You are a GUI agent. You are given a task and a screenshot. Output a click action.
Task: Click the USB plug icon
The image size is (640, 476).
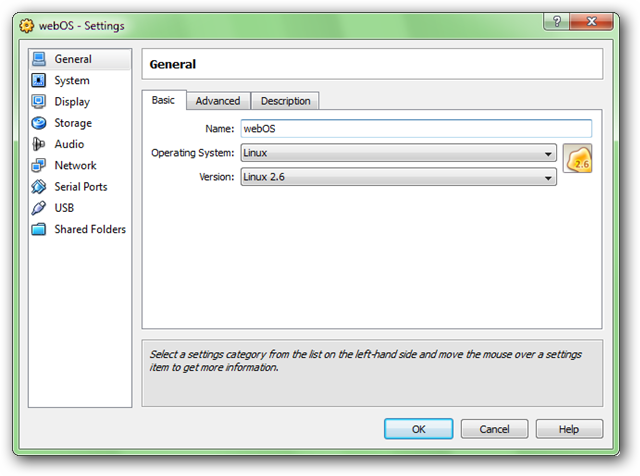(x=39, y=208)
